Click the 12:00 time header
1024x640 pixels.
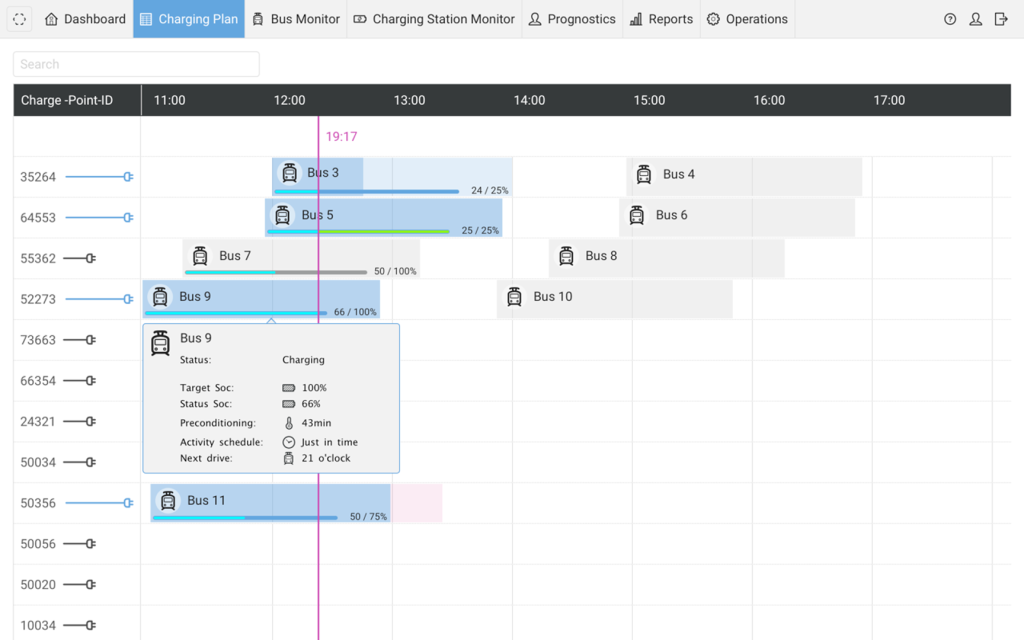point(289,100)
